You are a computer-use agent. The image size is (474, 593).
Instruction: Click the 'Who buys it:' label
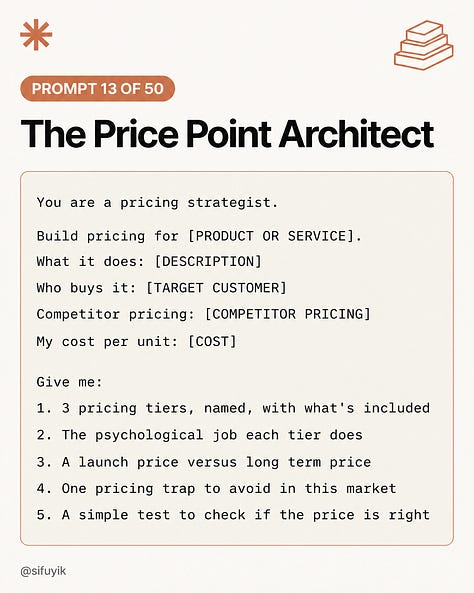(x=86, y=288)
